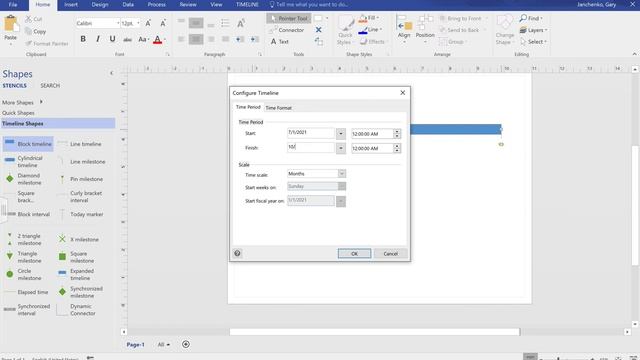Click OK in Configure Timeline dialog
Image resolution: width=640 pixels, height=360 pixels.
[x=354, y=253]
